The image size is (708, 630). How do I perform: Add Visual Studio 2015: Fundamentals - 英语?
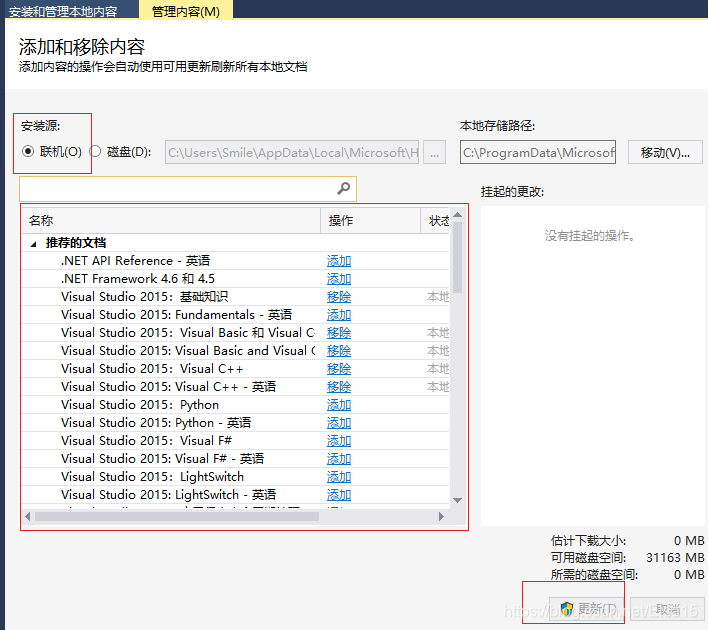click(339, 315)
